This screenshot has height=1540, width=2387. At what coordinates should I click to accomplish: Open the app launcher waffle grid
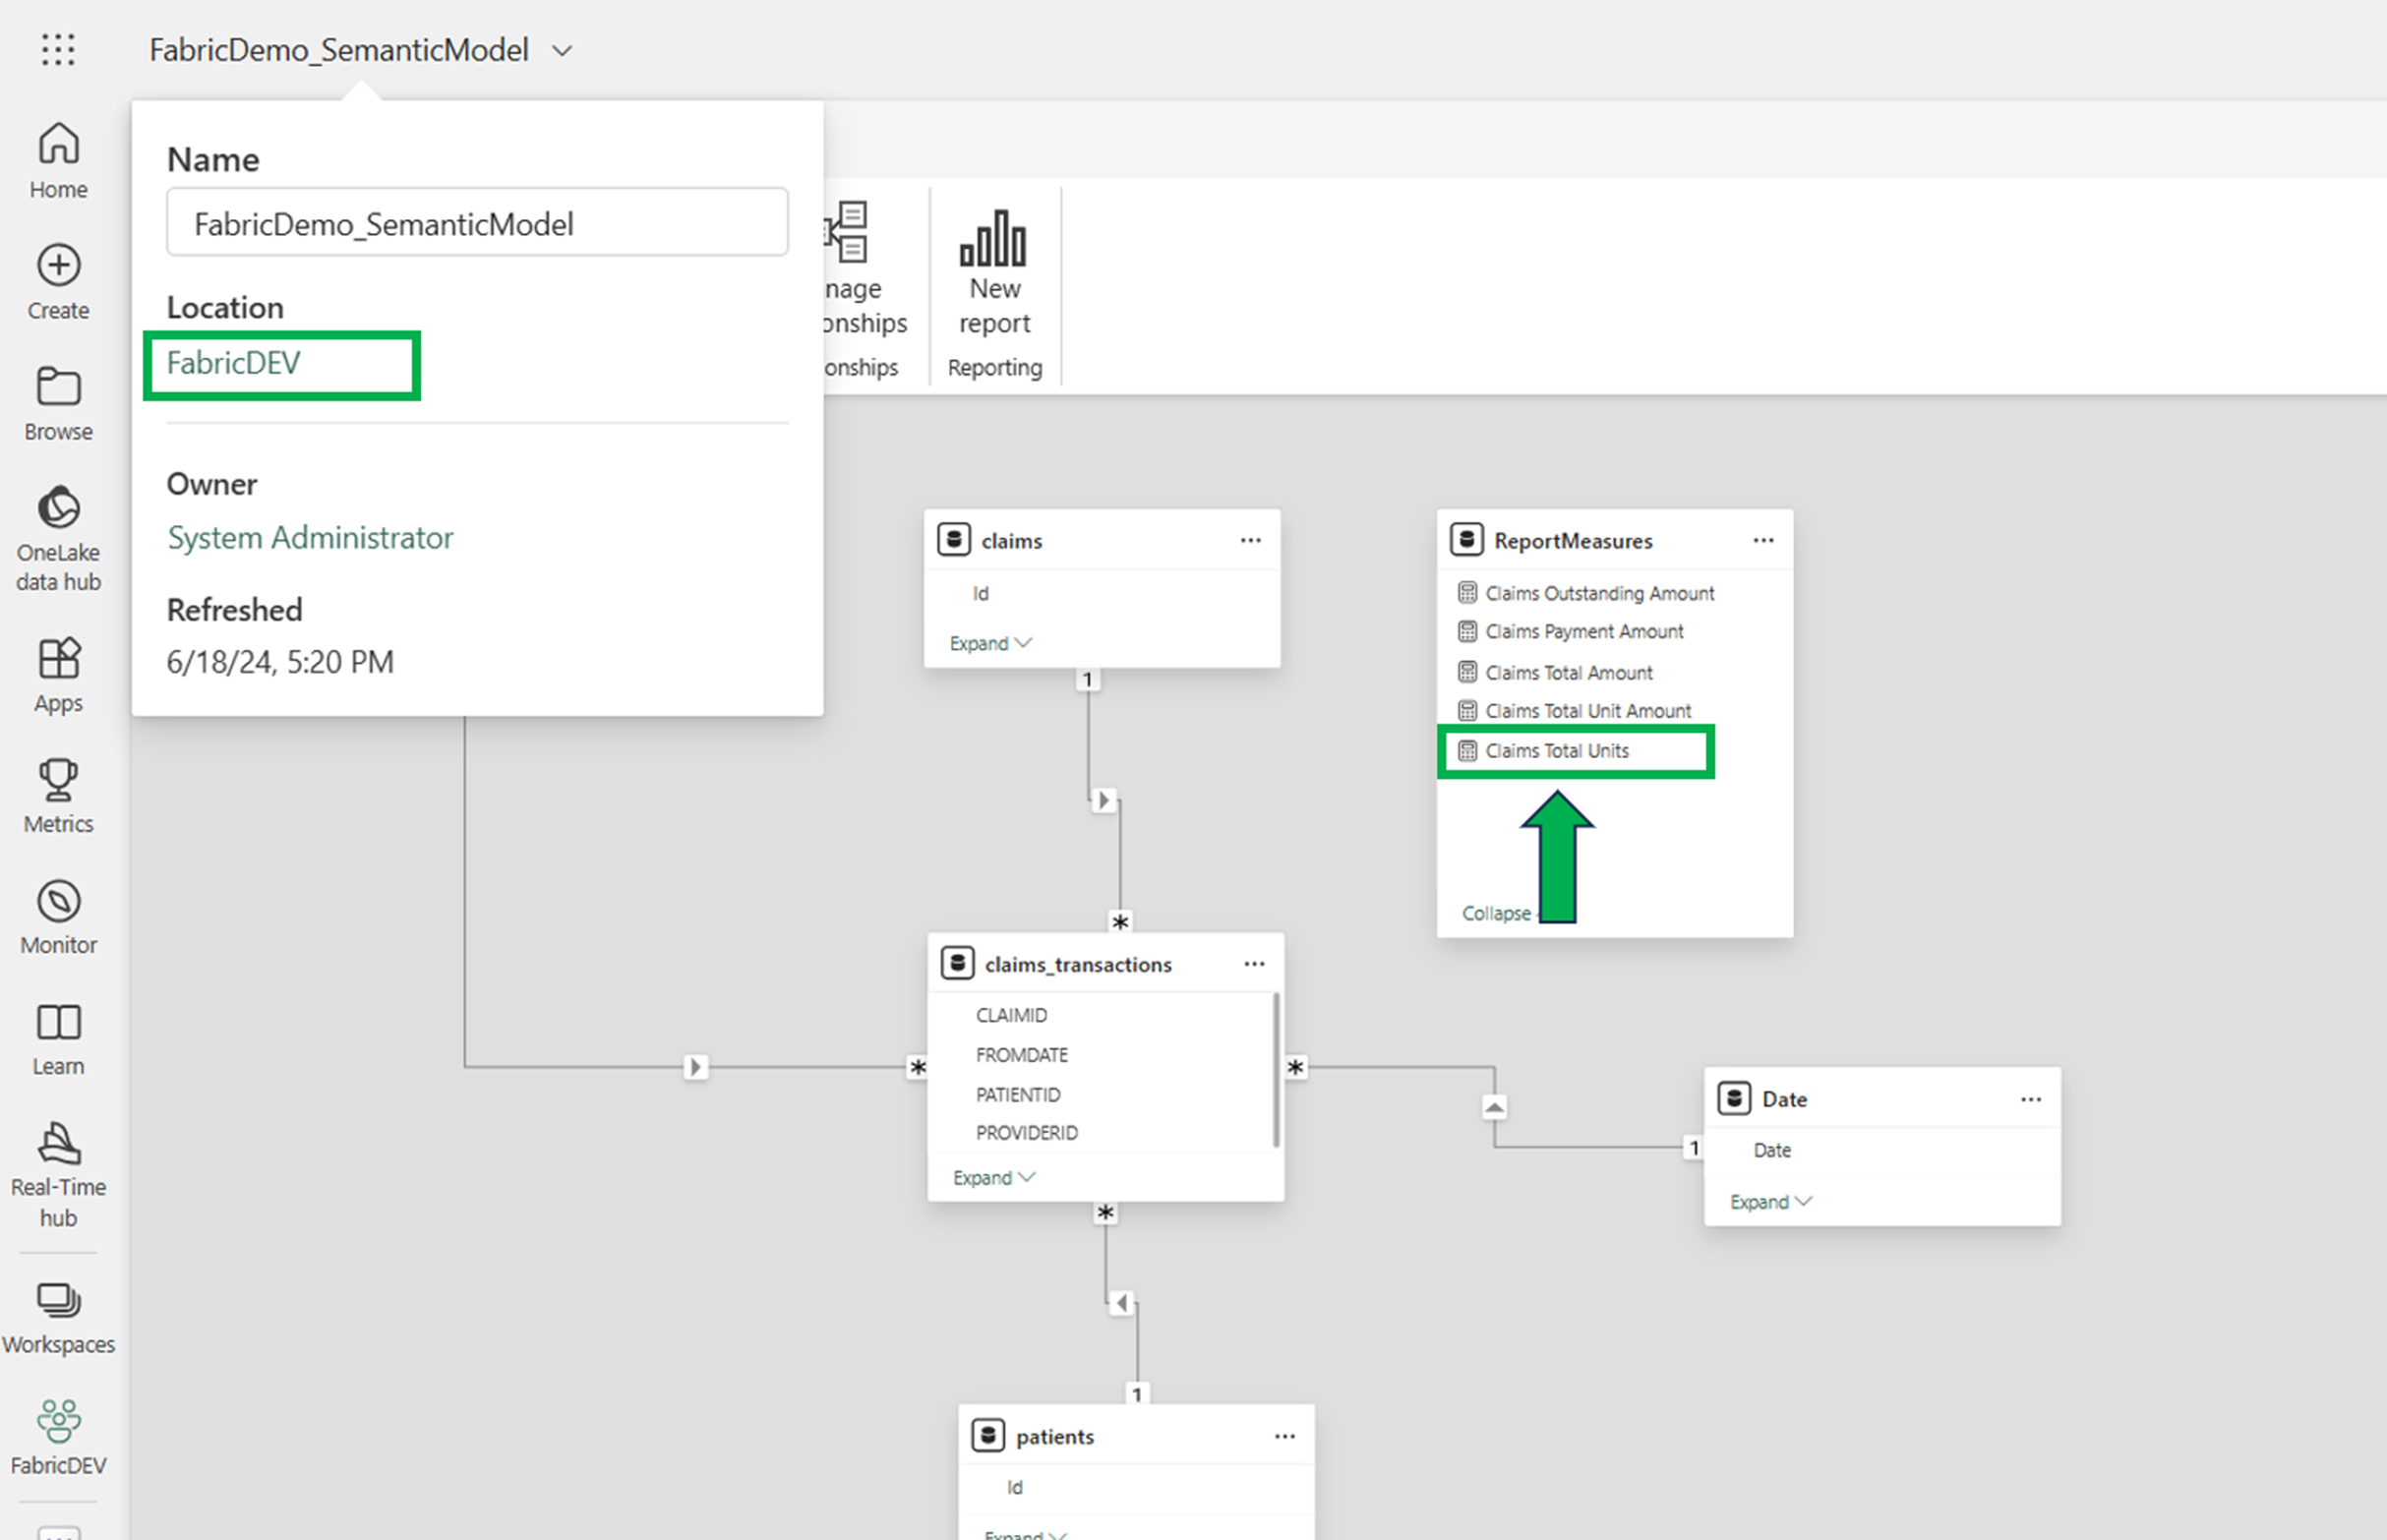click(x=58, y=49)
